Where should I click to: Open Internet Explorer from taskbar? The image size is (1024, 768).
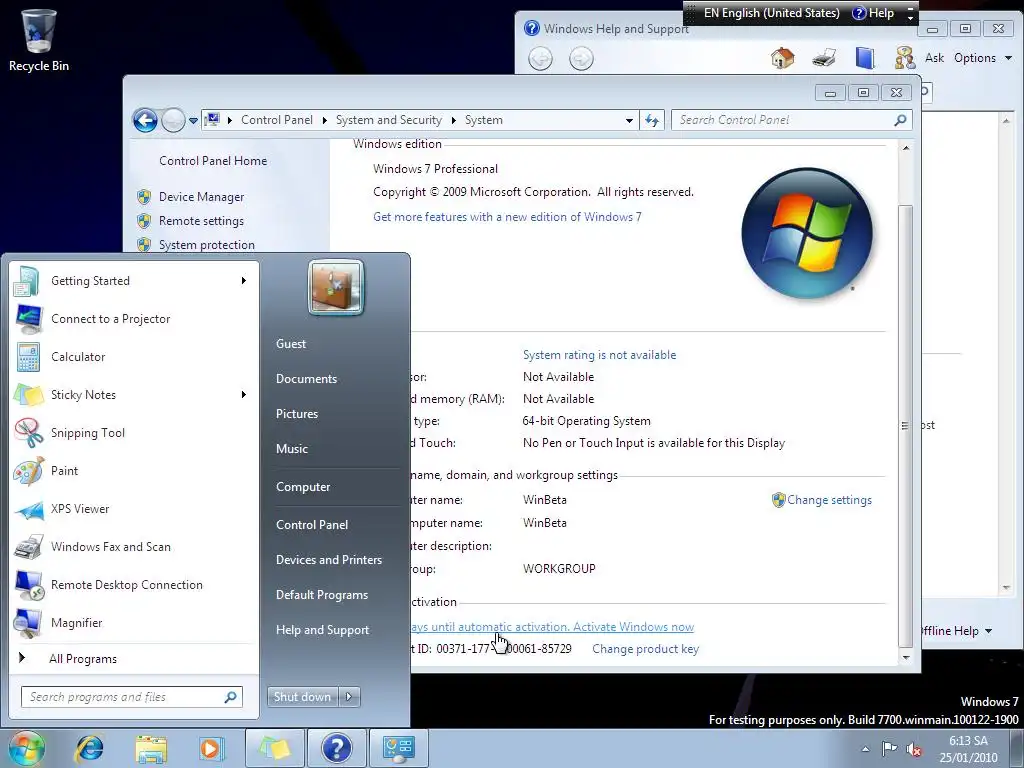(89, 748)
